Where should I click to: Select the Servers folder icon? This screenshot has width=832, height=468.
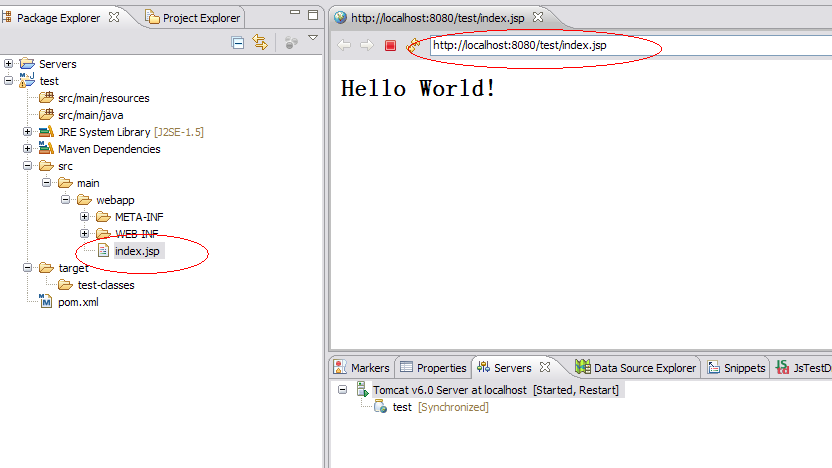coord(27,64)
